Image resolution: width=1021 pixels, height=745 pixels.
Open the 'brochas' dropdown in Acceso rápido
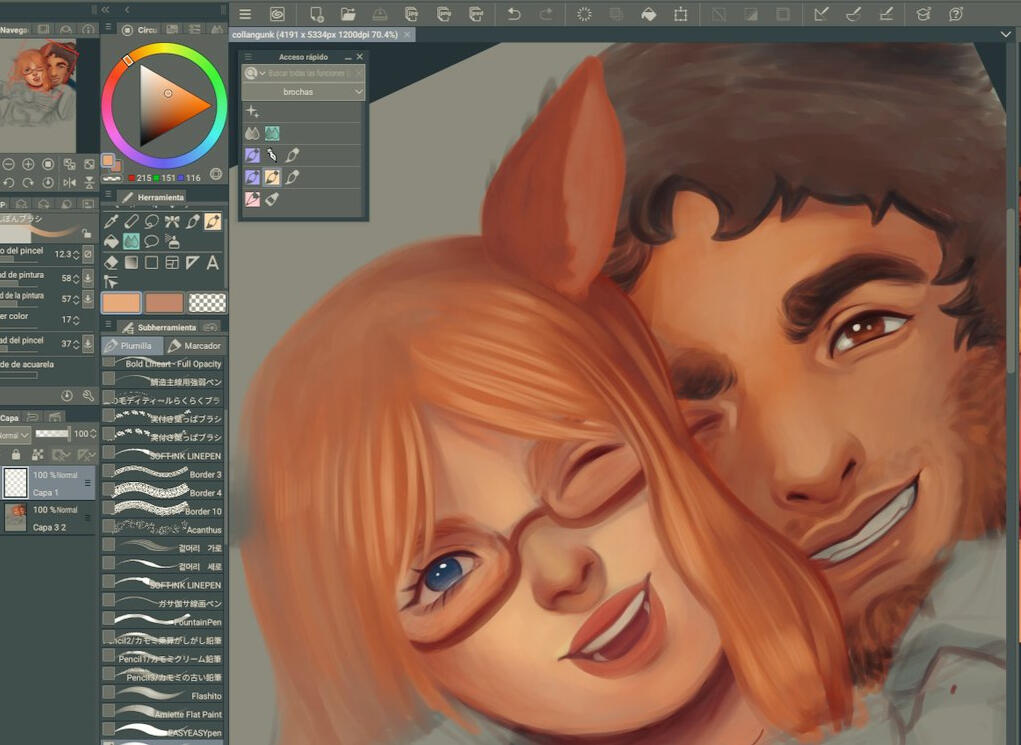(x=304, y=92)
